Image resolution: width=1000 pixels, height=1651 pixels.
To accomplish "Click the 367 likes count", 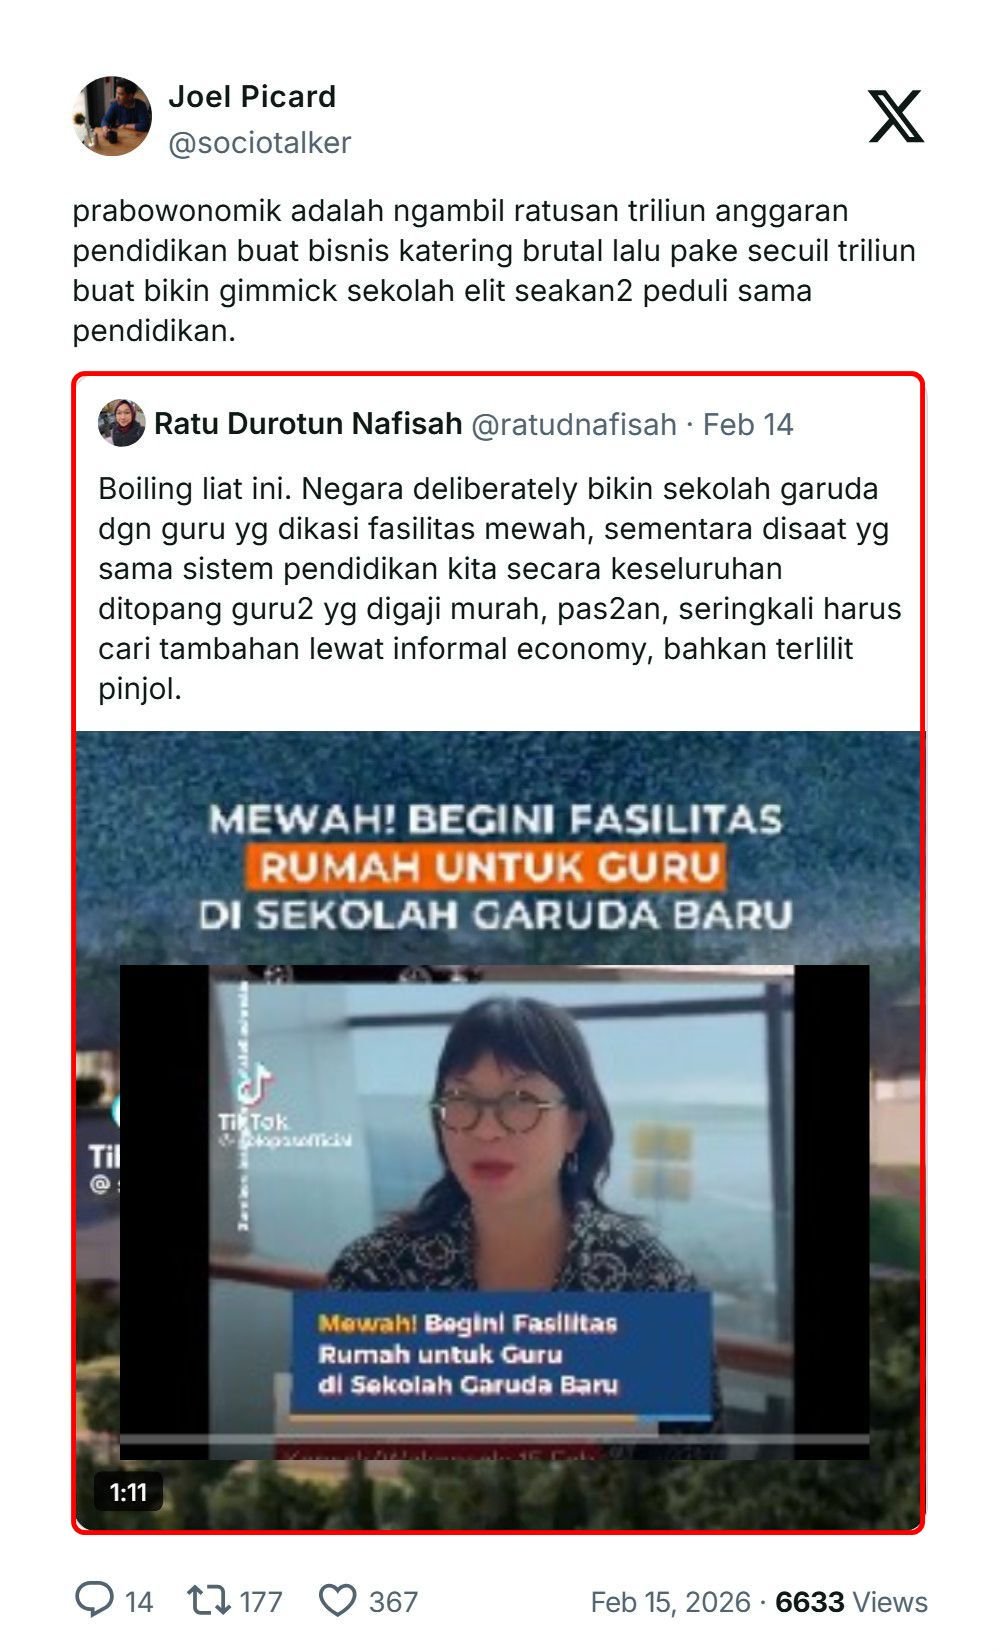I will pos(393,1602).
